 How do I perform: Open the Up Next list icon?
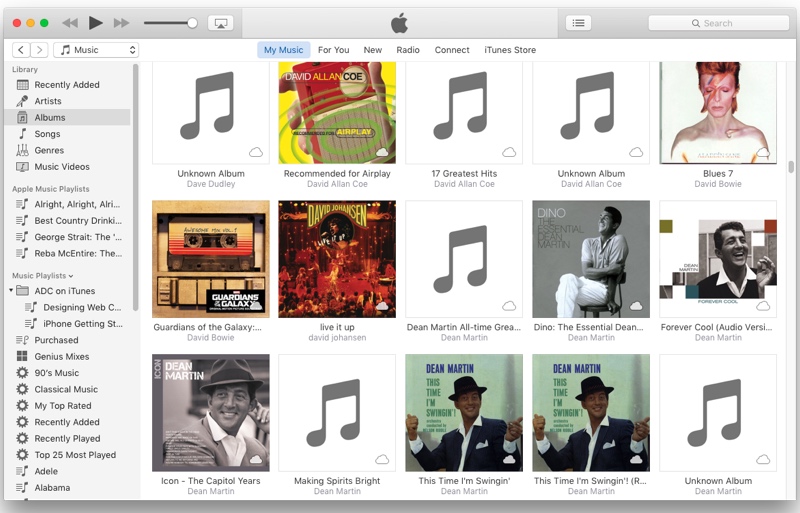578,22
